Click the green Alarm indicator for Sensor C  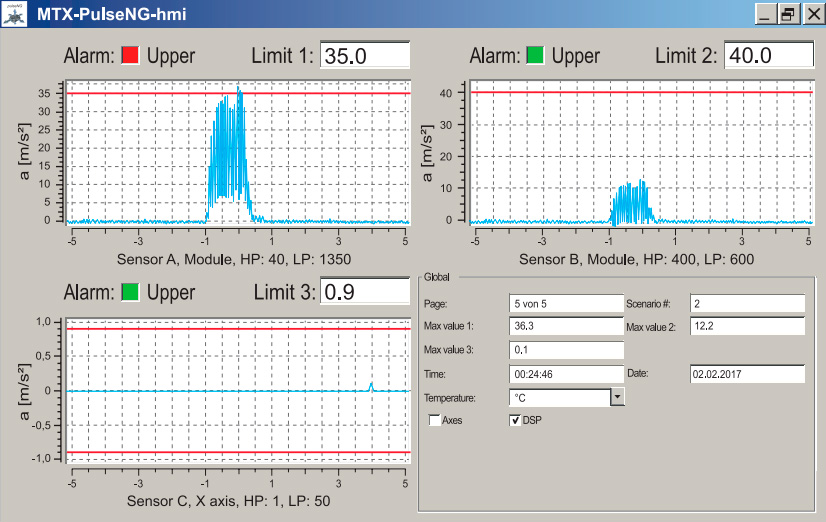[x=129, y=293]
